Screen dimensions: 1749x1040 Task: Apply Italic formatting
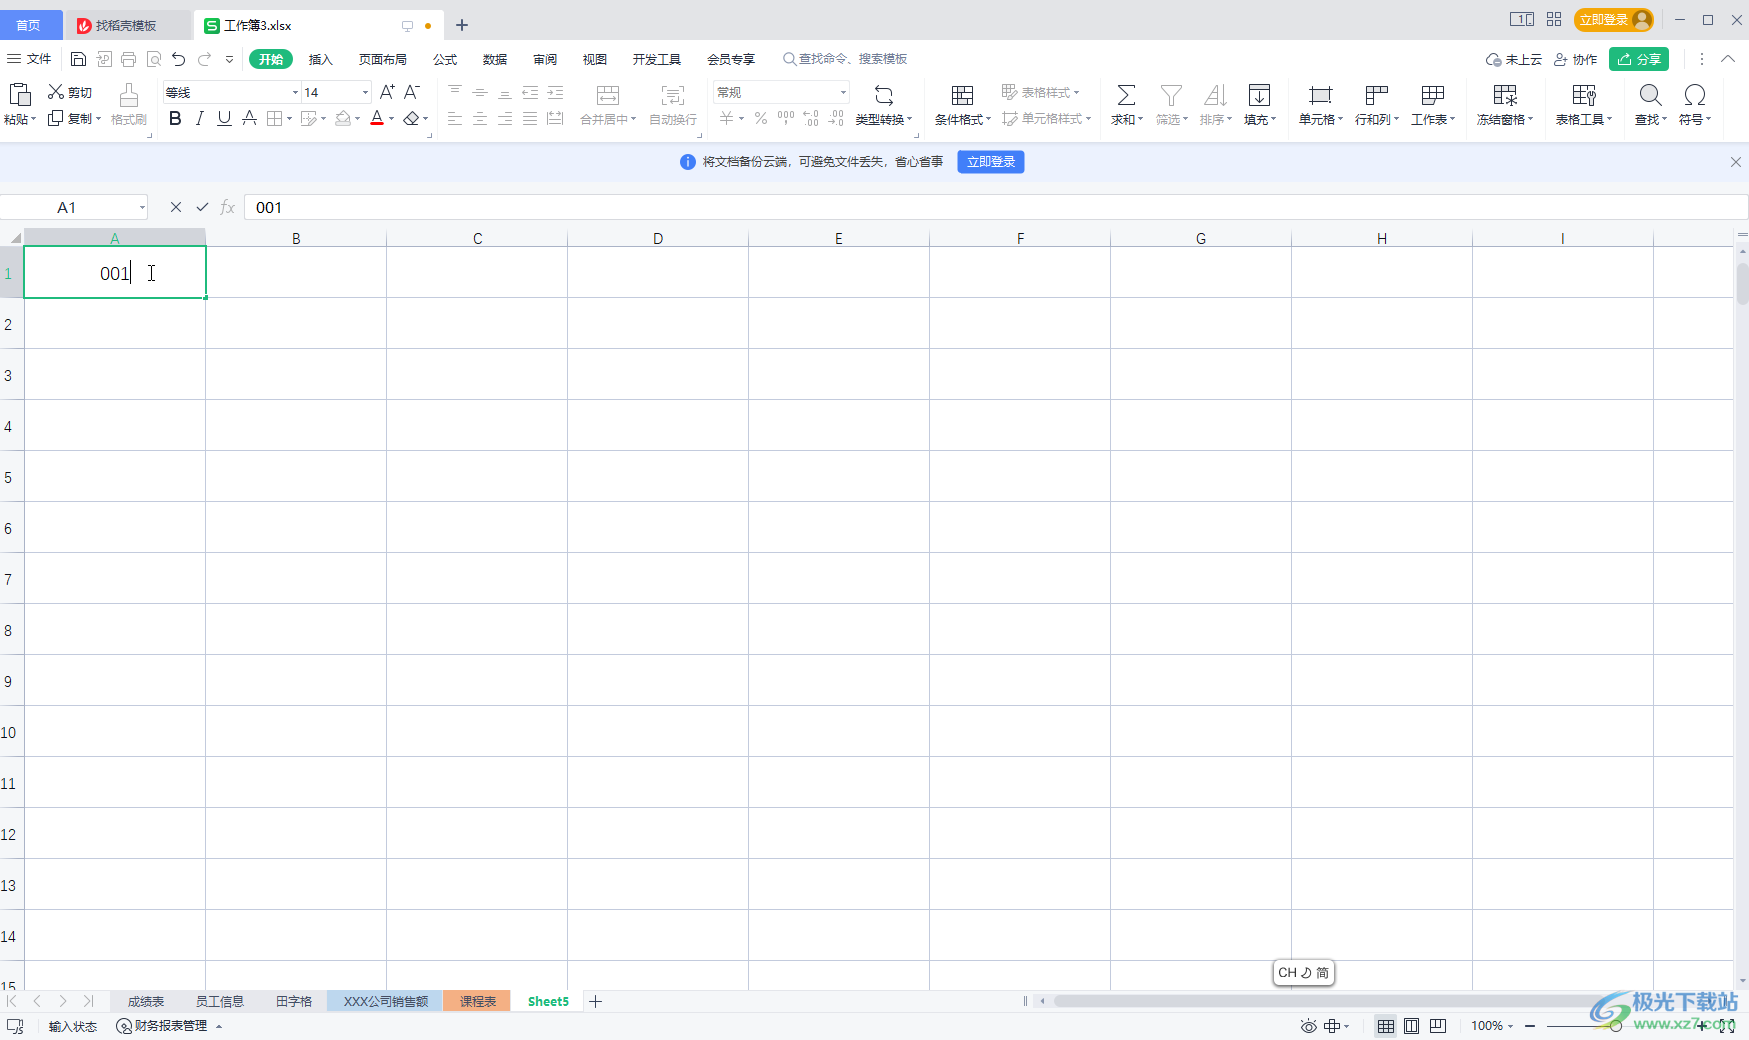(200, 119)
